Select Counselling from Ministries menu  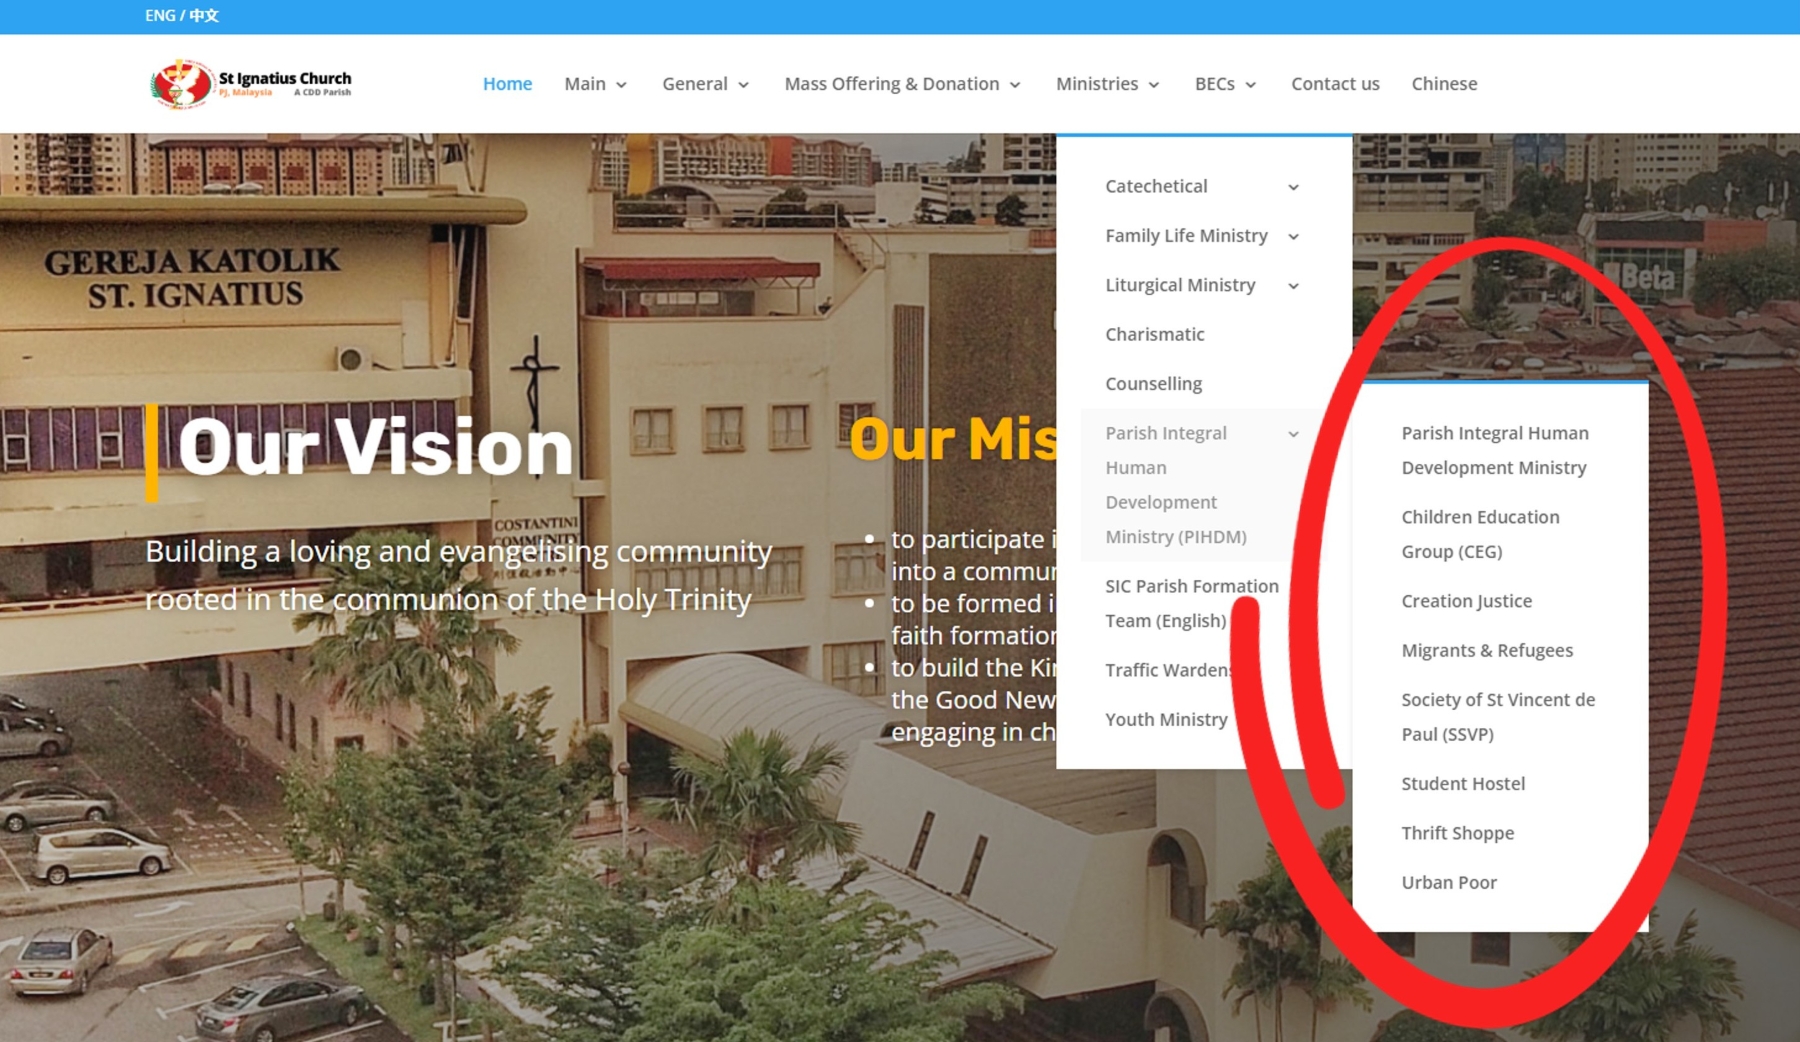[1153, 383]
